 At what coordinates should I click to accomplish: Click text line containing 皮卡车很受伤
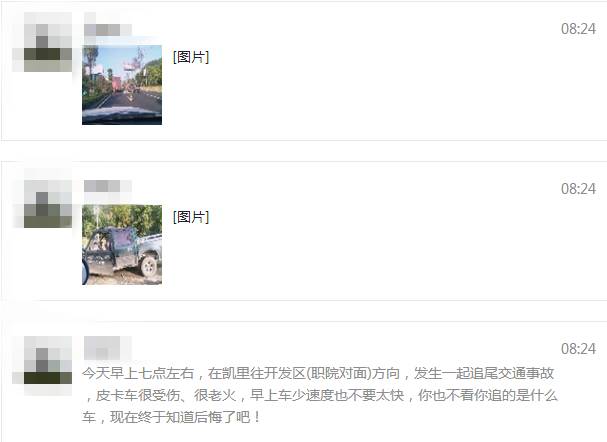click(x=322, y=396)
